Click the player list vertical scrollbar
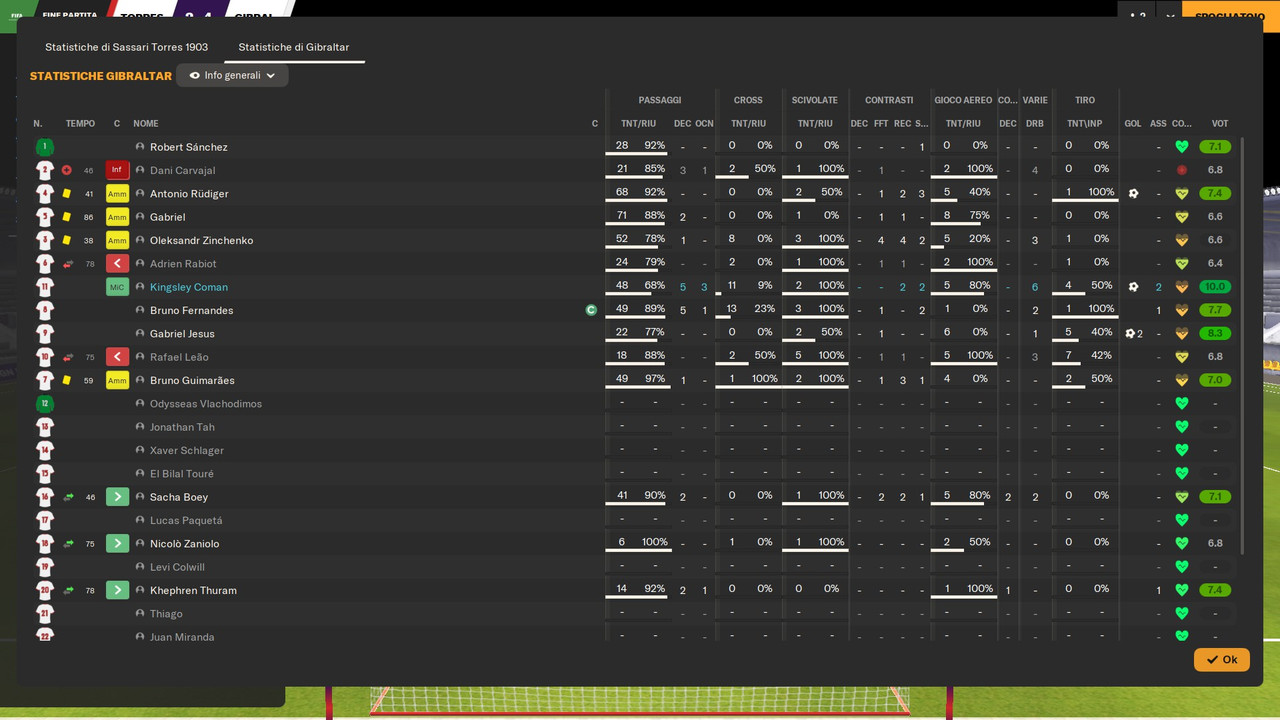Viewport: 1280px width, 720px height. (x=1243, y=345)
